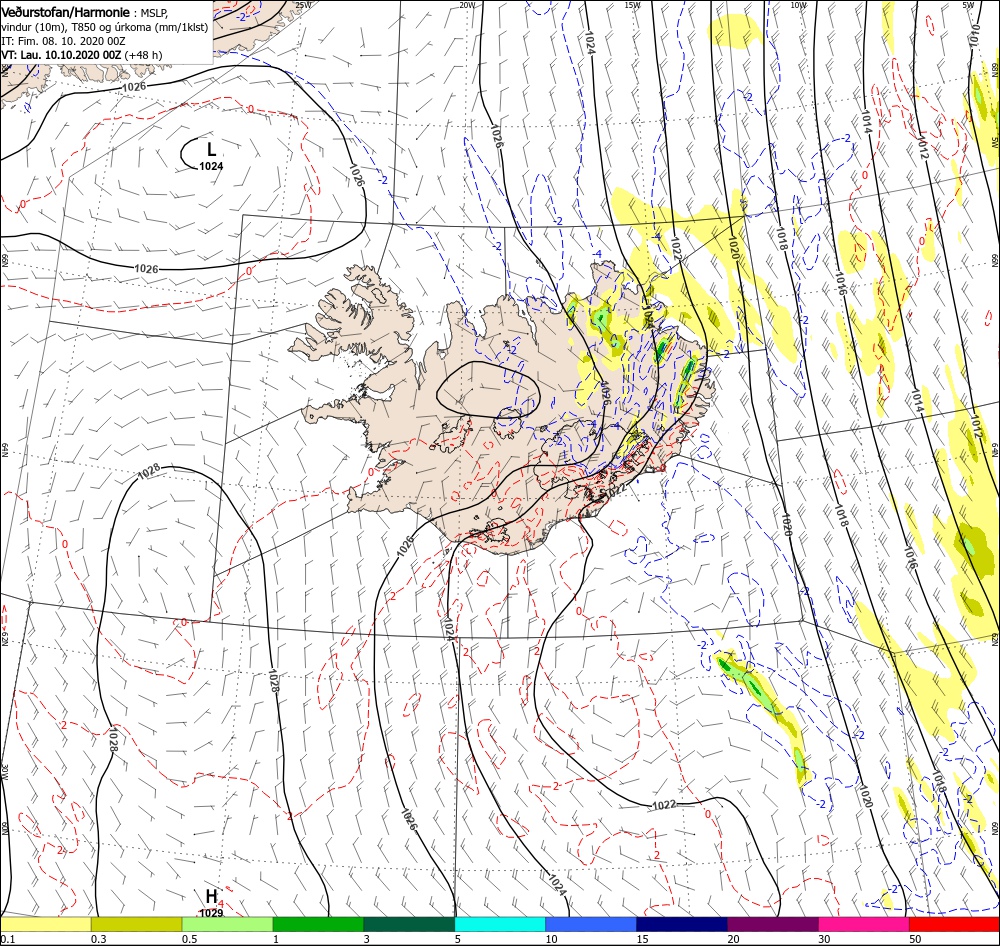The width and height of the screenshot is (1000, 946).
Task: Click the '20W' longitude label
Action: [467, 5]
